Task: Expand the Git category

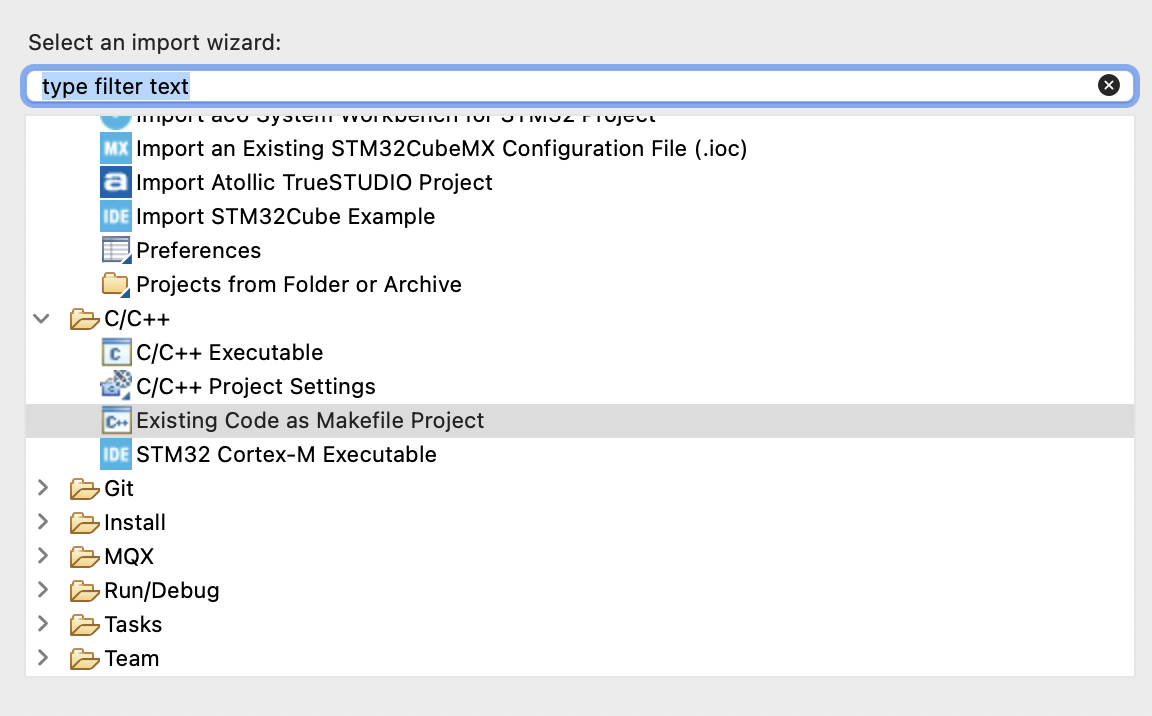Action: coord(41,488)
